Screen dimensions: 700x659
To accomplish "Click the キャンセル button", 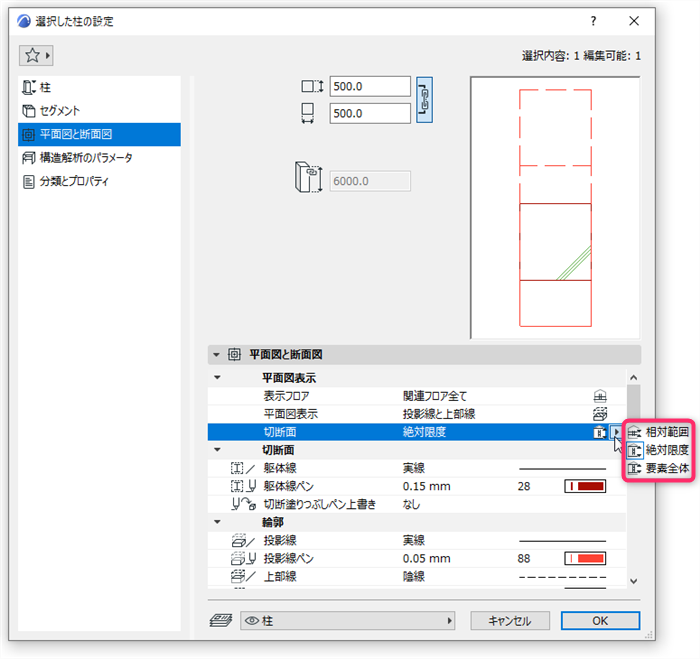I will pos(510,621).
